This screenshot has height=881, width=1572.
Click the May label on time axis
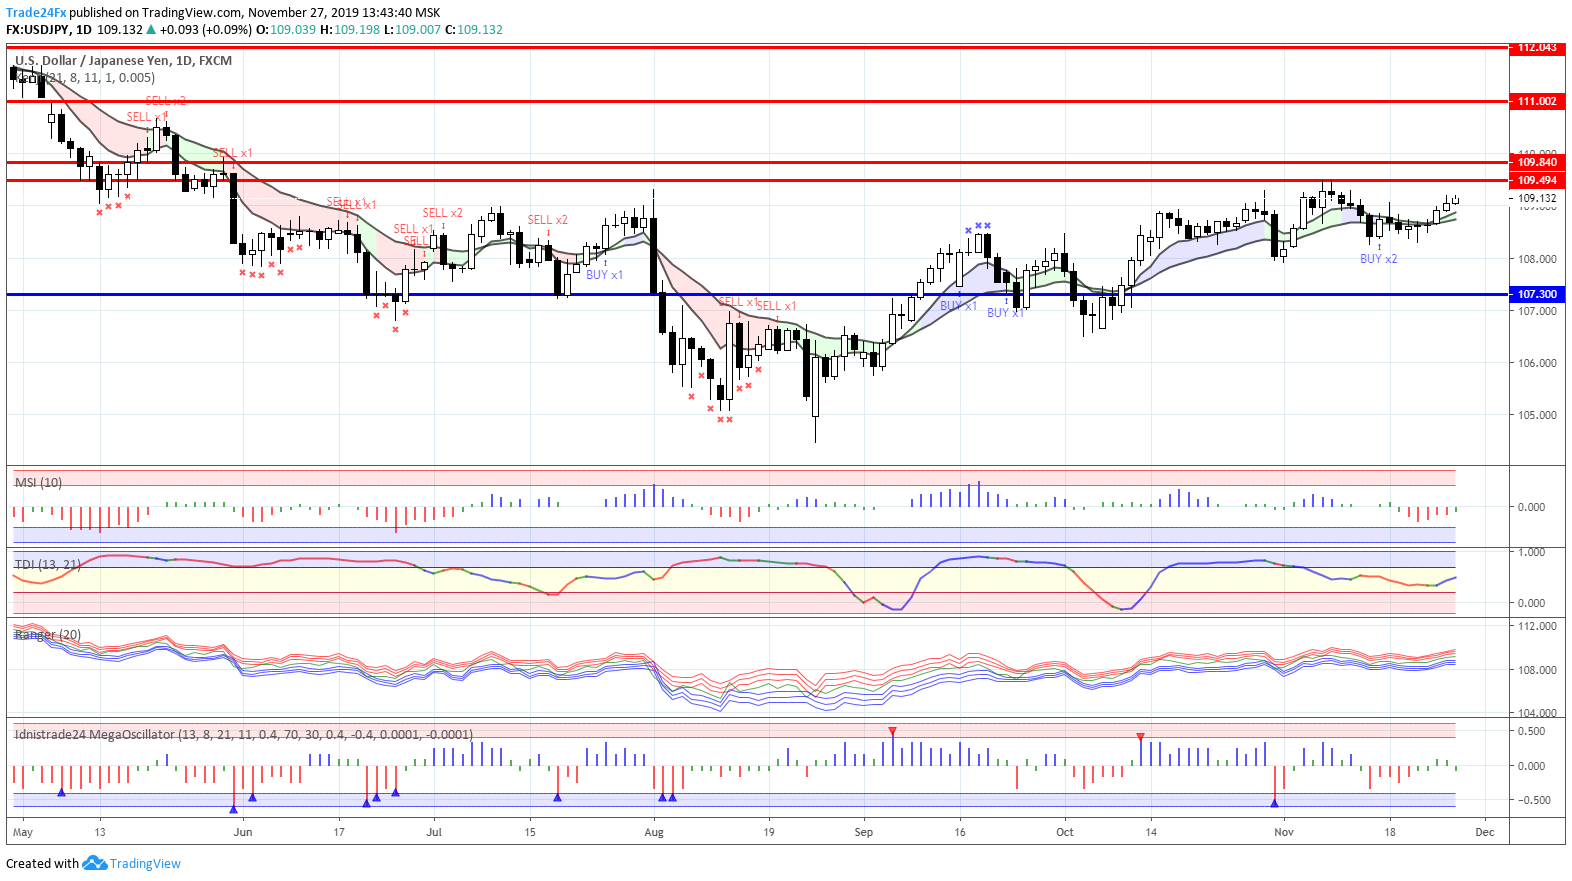[x=23, y=832]
